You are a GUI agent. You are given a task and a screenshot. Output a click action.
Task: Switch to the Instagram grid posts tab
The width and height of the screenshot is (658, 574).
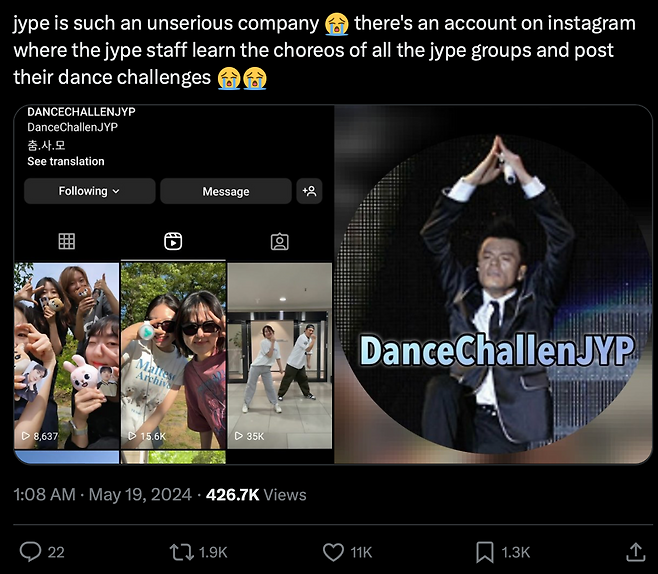click(67, 241)
